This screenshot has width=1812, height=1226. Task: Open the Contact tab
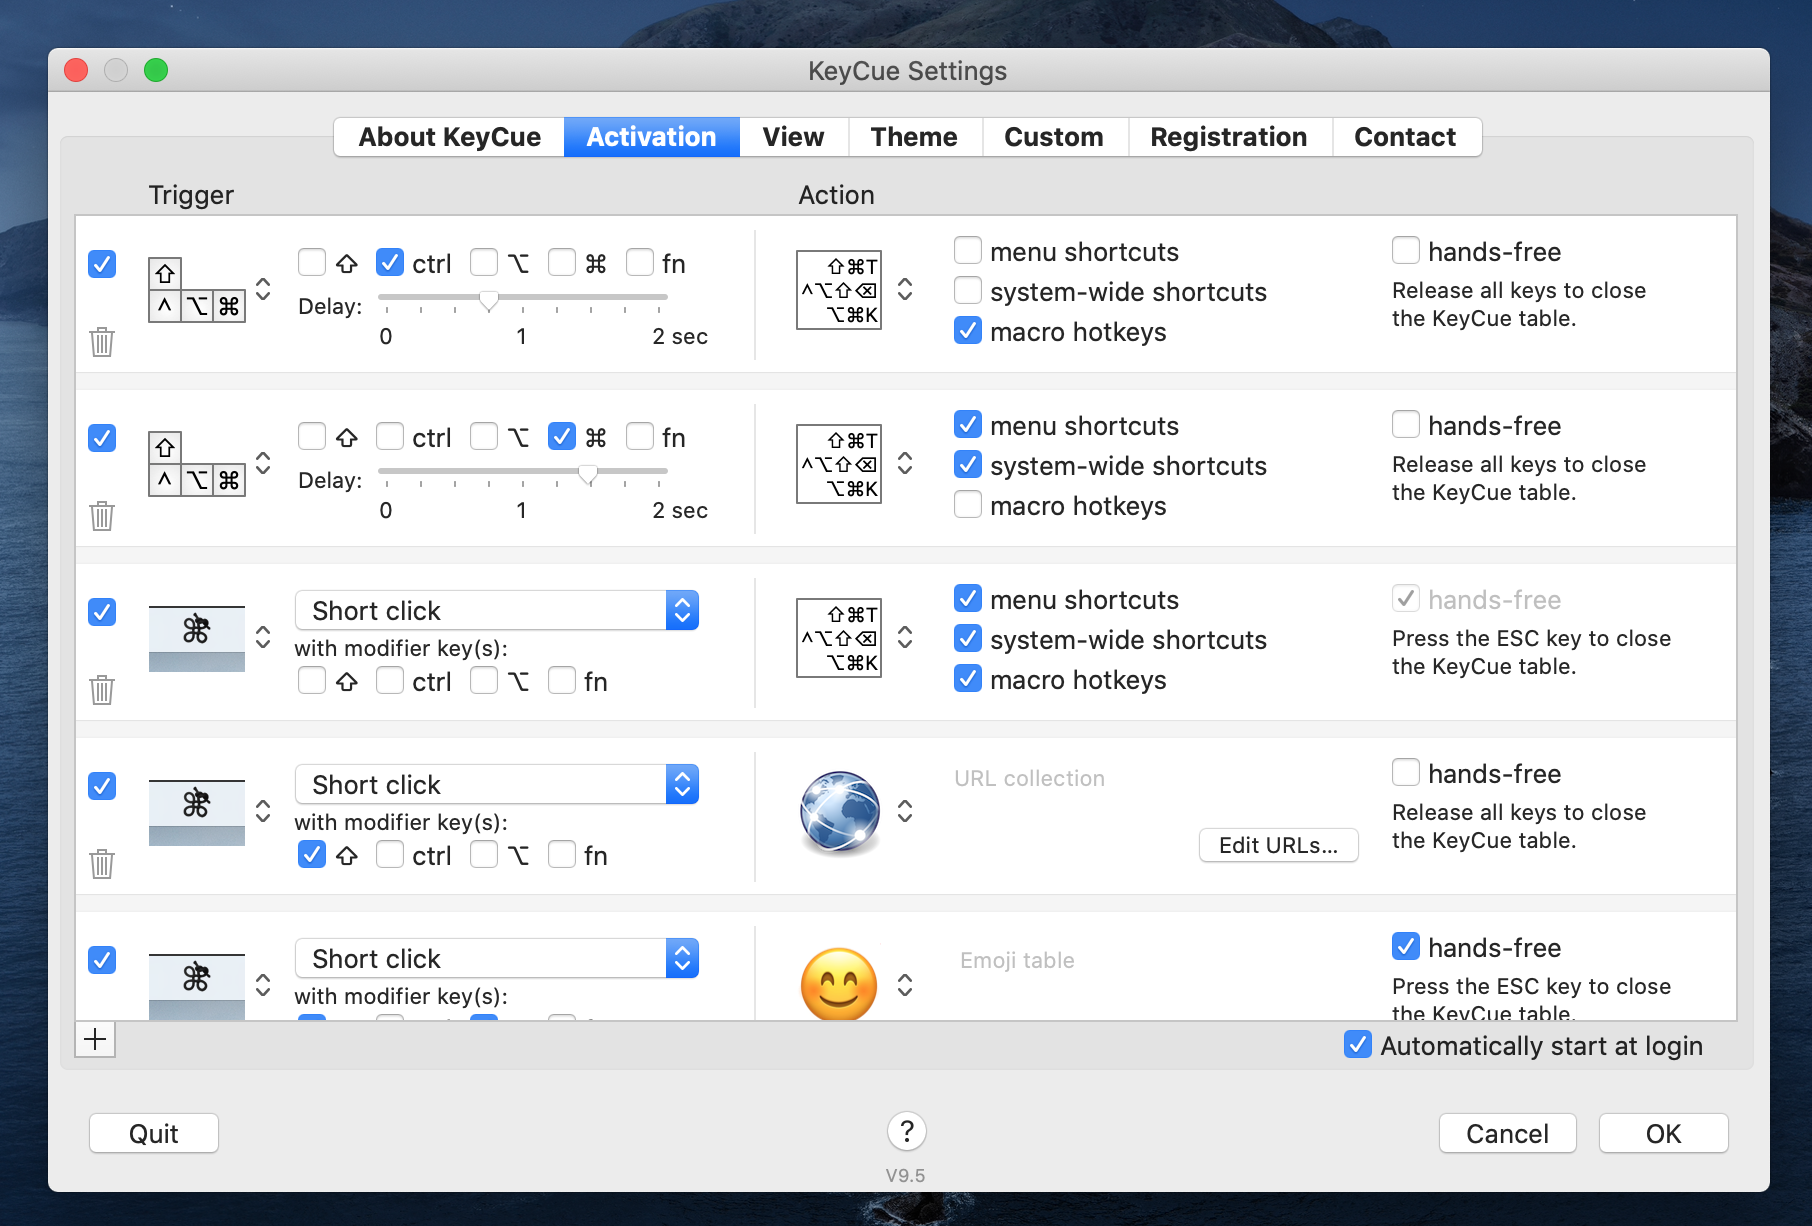click(1405, 137)
